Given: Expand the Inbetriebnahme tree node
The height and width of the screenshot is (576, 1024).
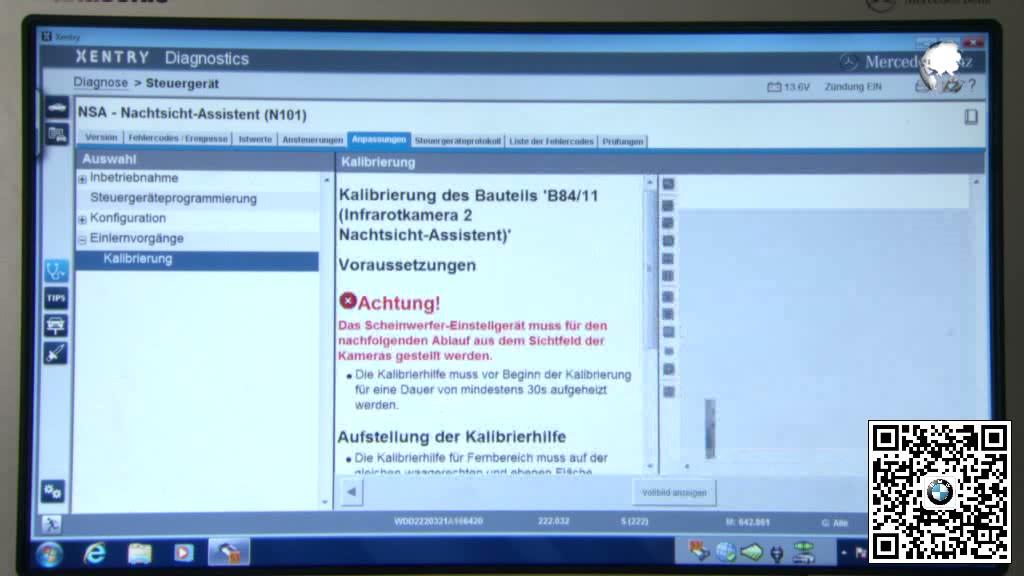Looking at the screenshot, I should pos(82,179).
